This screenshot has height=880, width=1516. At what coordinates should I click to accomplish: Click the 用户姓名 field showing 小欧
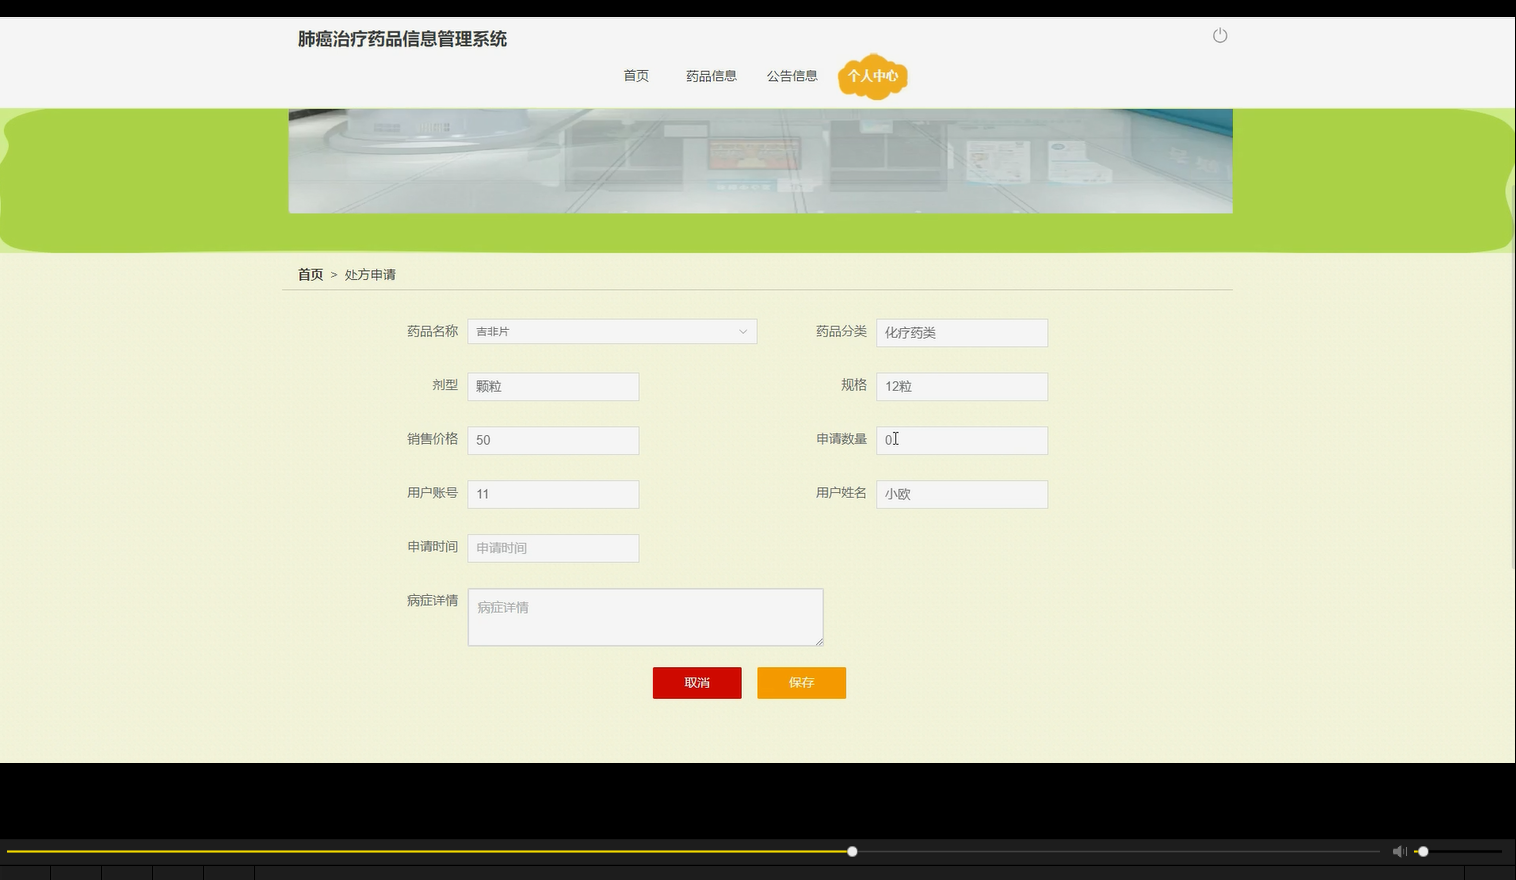tap(961, 494)
